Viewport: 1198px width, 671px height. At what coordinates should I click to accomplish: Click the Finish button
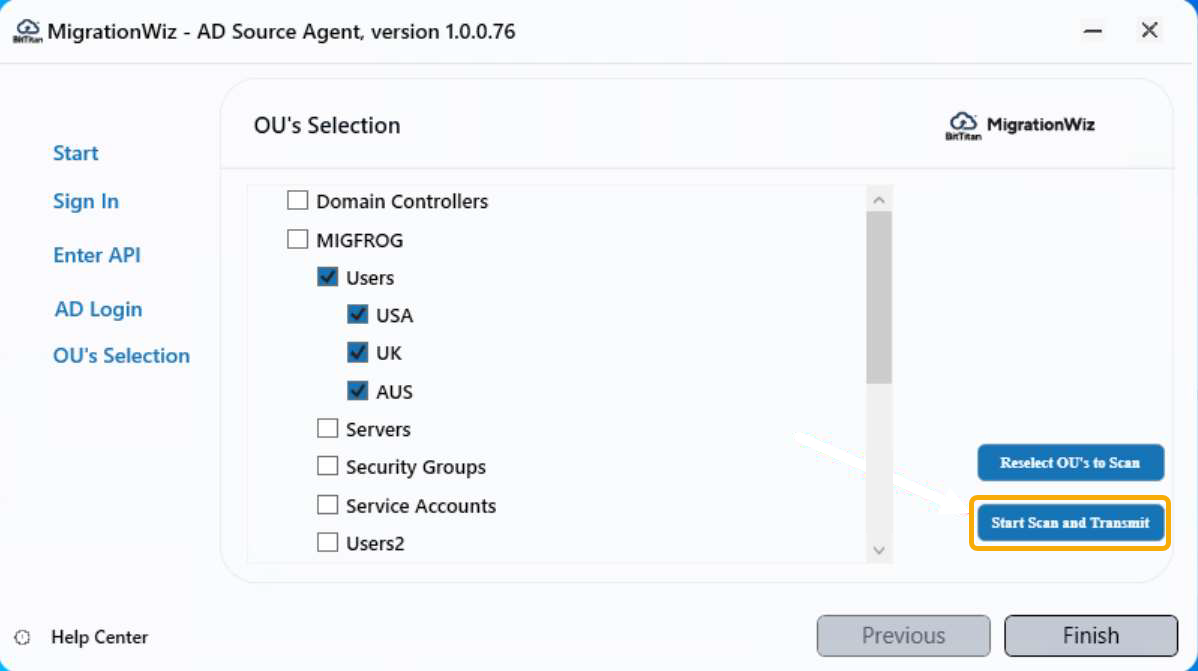[1091, 636]
